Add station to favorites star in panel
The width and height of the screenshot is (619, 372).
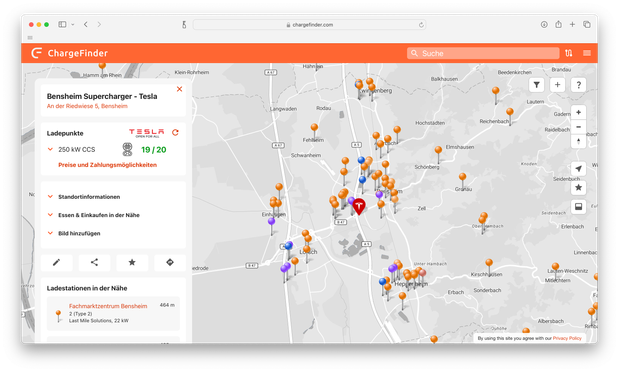pyautogui.click(x=132, y=262)
